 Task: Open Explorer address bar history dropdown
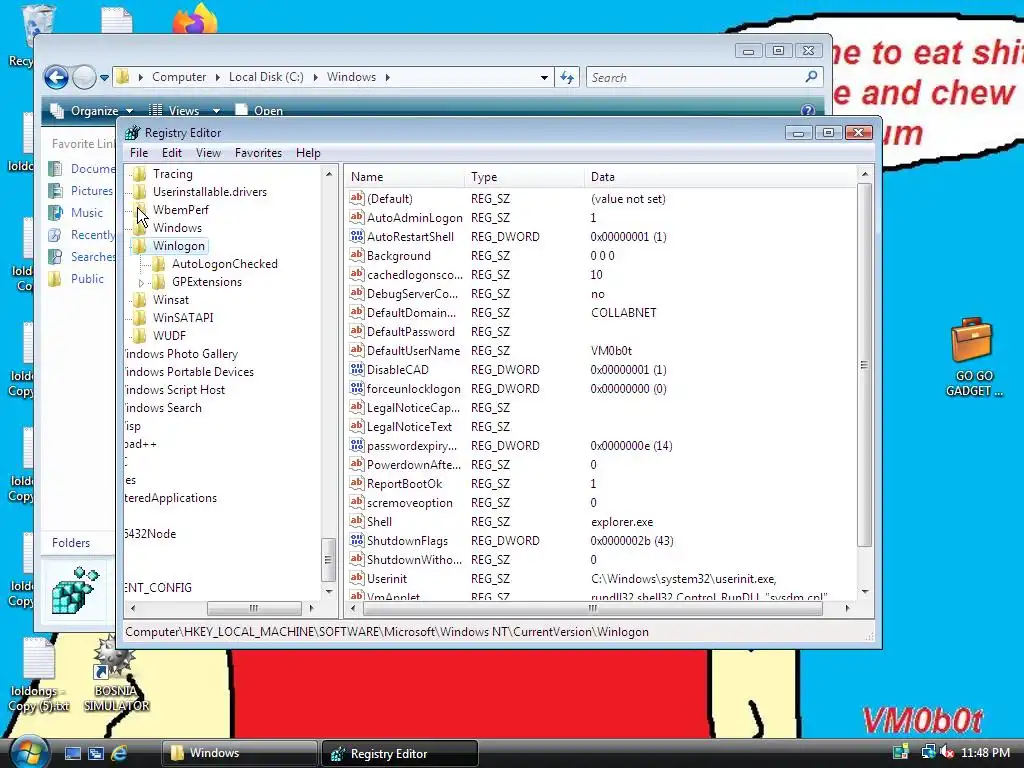(544, 77)
